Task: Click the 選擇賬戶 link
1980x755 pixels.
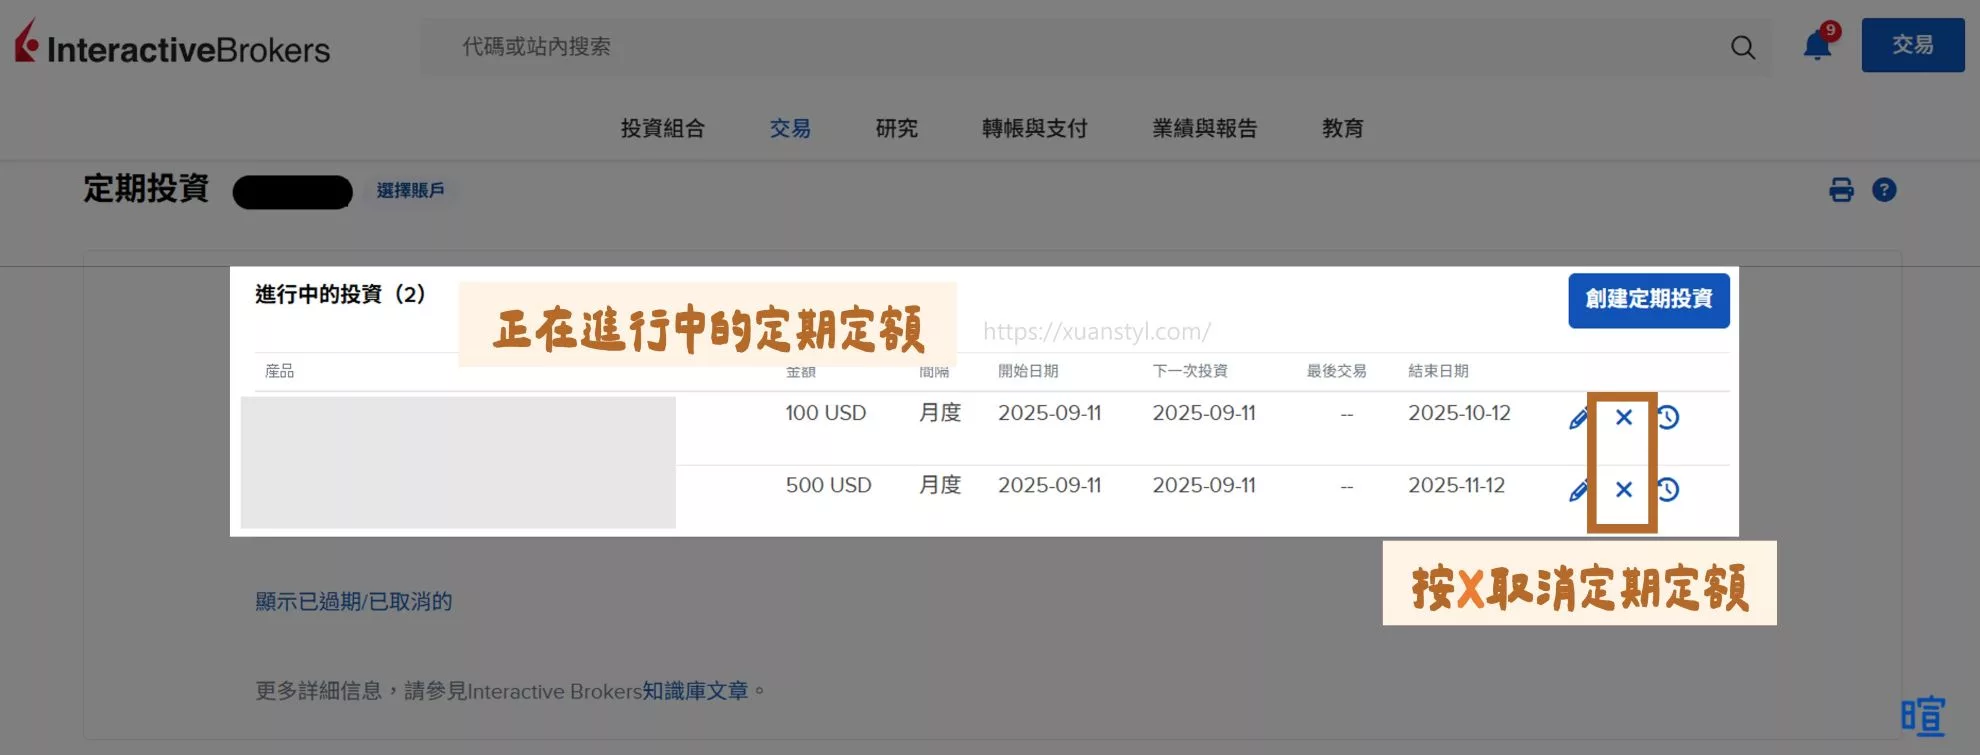Action: [410, 190]
